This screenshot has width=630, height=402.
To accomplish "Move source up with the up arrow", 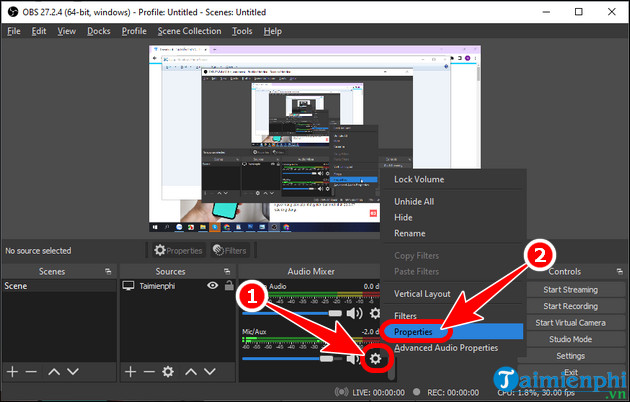I will (190, 372).
